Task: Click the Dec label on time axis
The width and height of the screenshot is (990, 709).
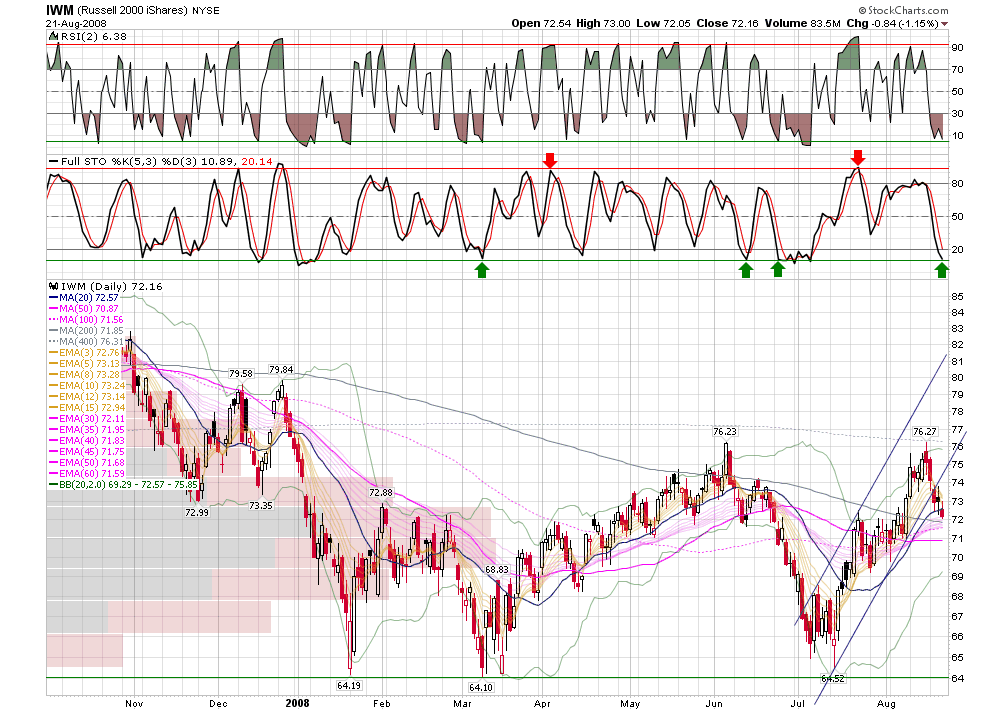Action: tap(218, 703)
